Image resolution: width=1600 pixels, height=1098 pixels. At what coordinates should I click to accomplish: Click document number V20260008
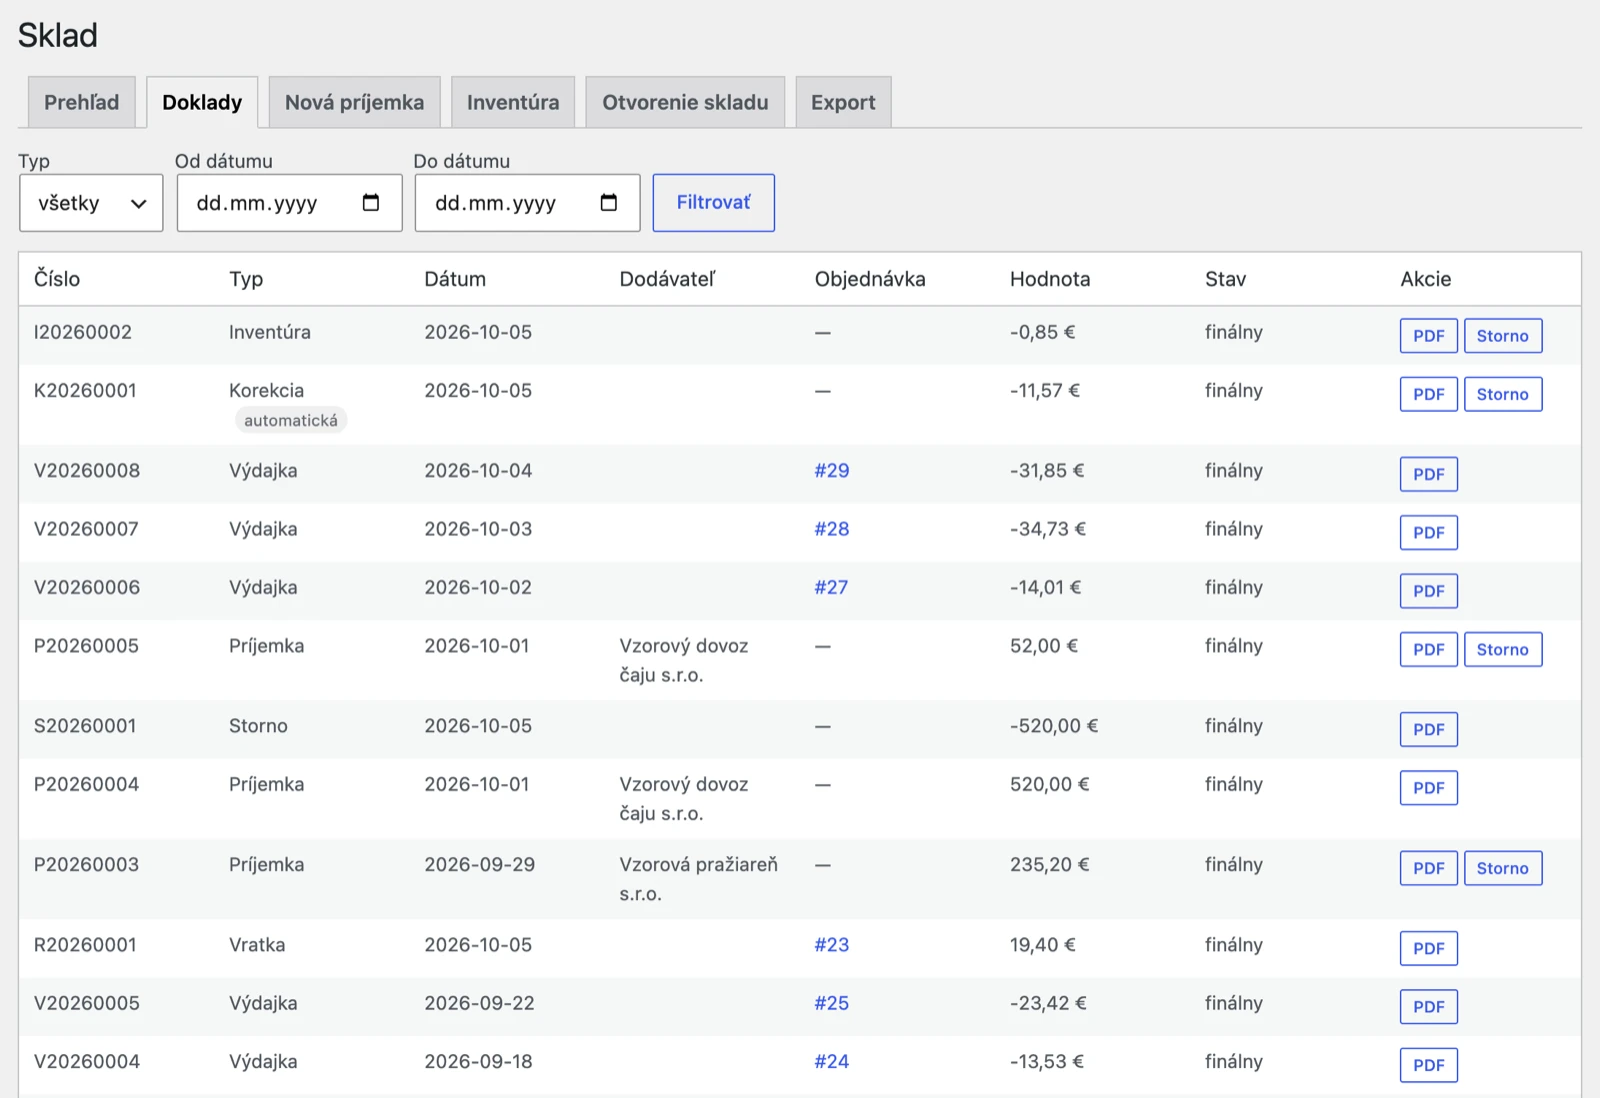[87, 470]
